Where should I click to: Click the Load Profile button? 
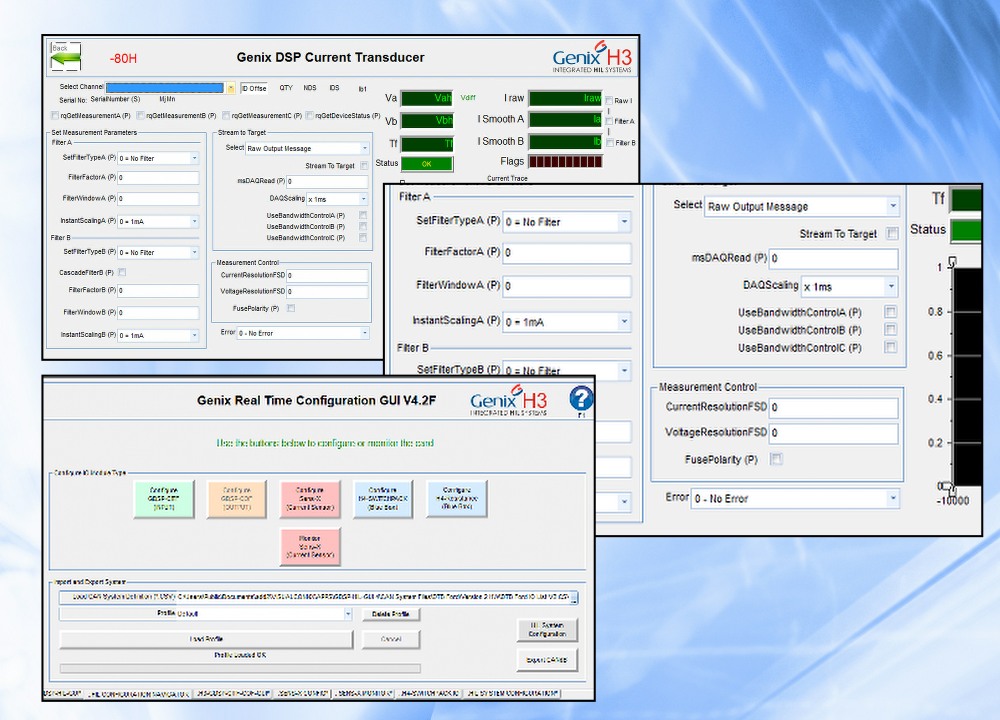[x=206, y=639]
